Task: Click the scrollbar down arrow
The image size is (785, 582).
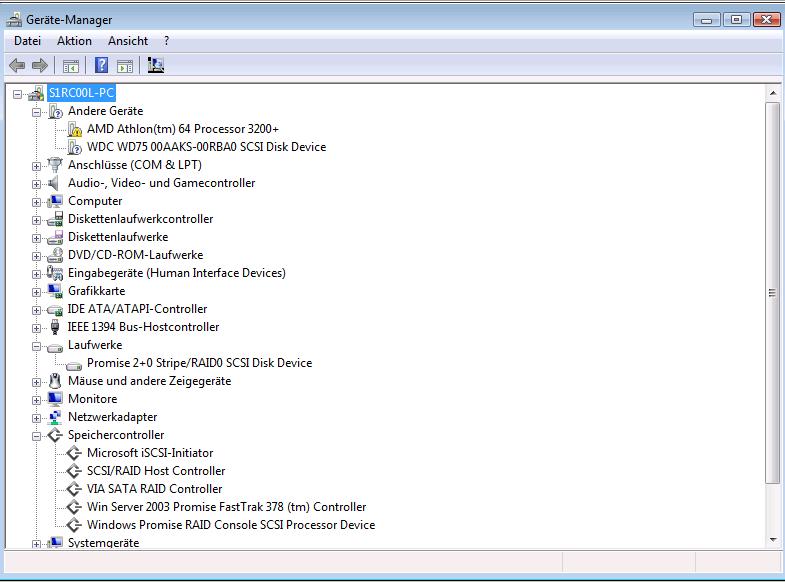Action: 772,539
